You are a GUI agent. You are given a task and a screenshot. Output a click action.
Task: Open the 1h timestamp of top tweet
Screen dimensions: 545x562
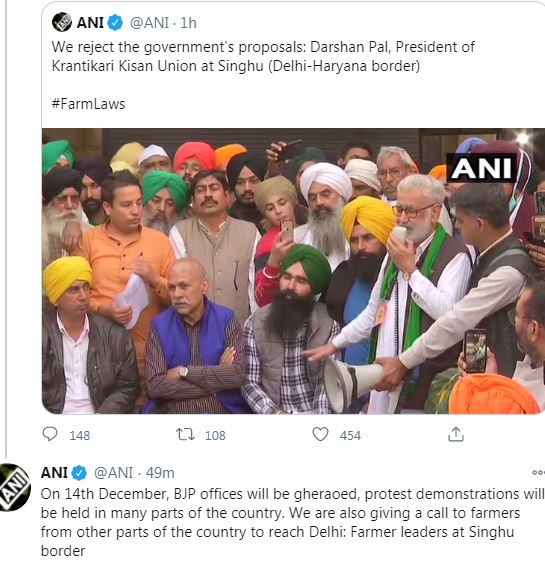pyautogui.click(x=188, y=23)
